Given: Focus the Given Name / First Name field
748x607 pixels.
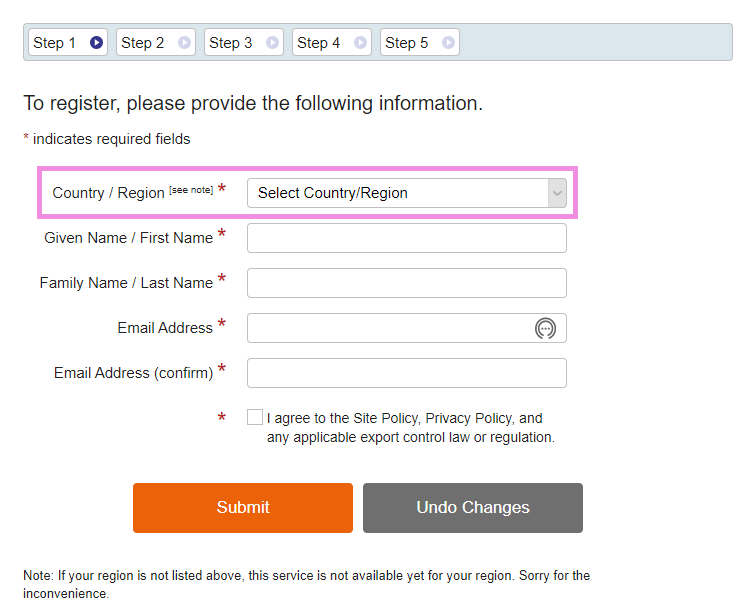Looking at the screenshot, I should (406, 238).
